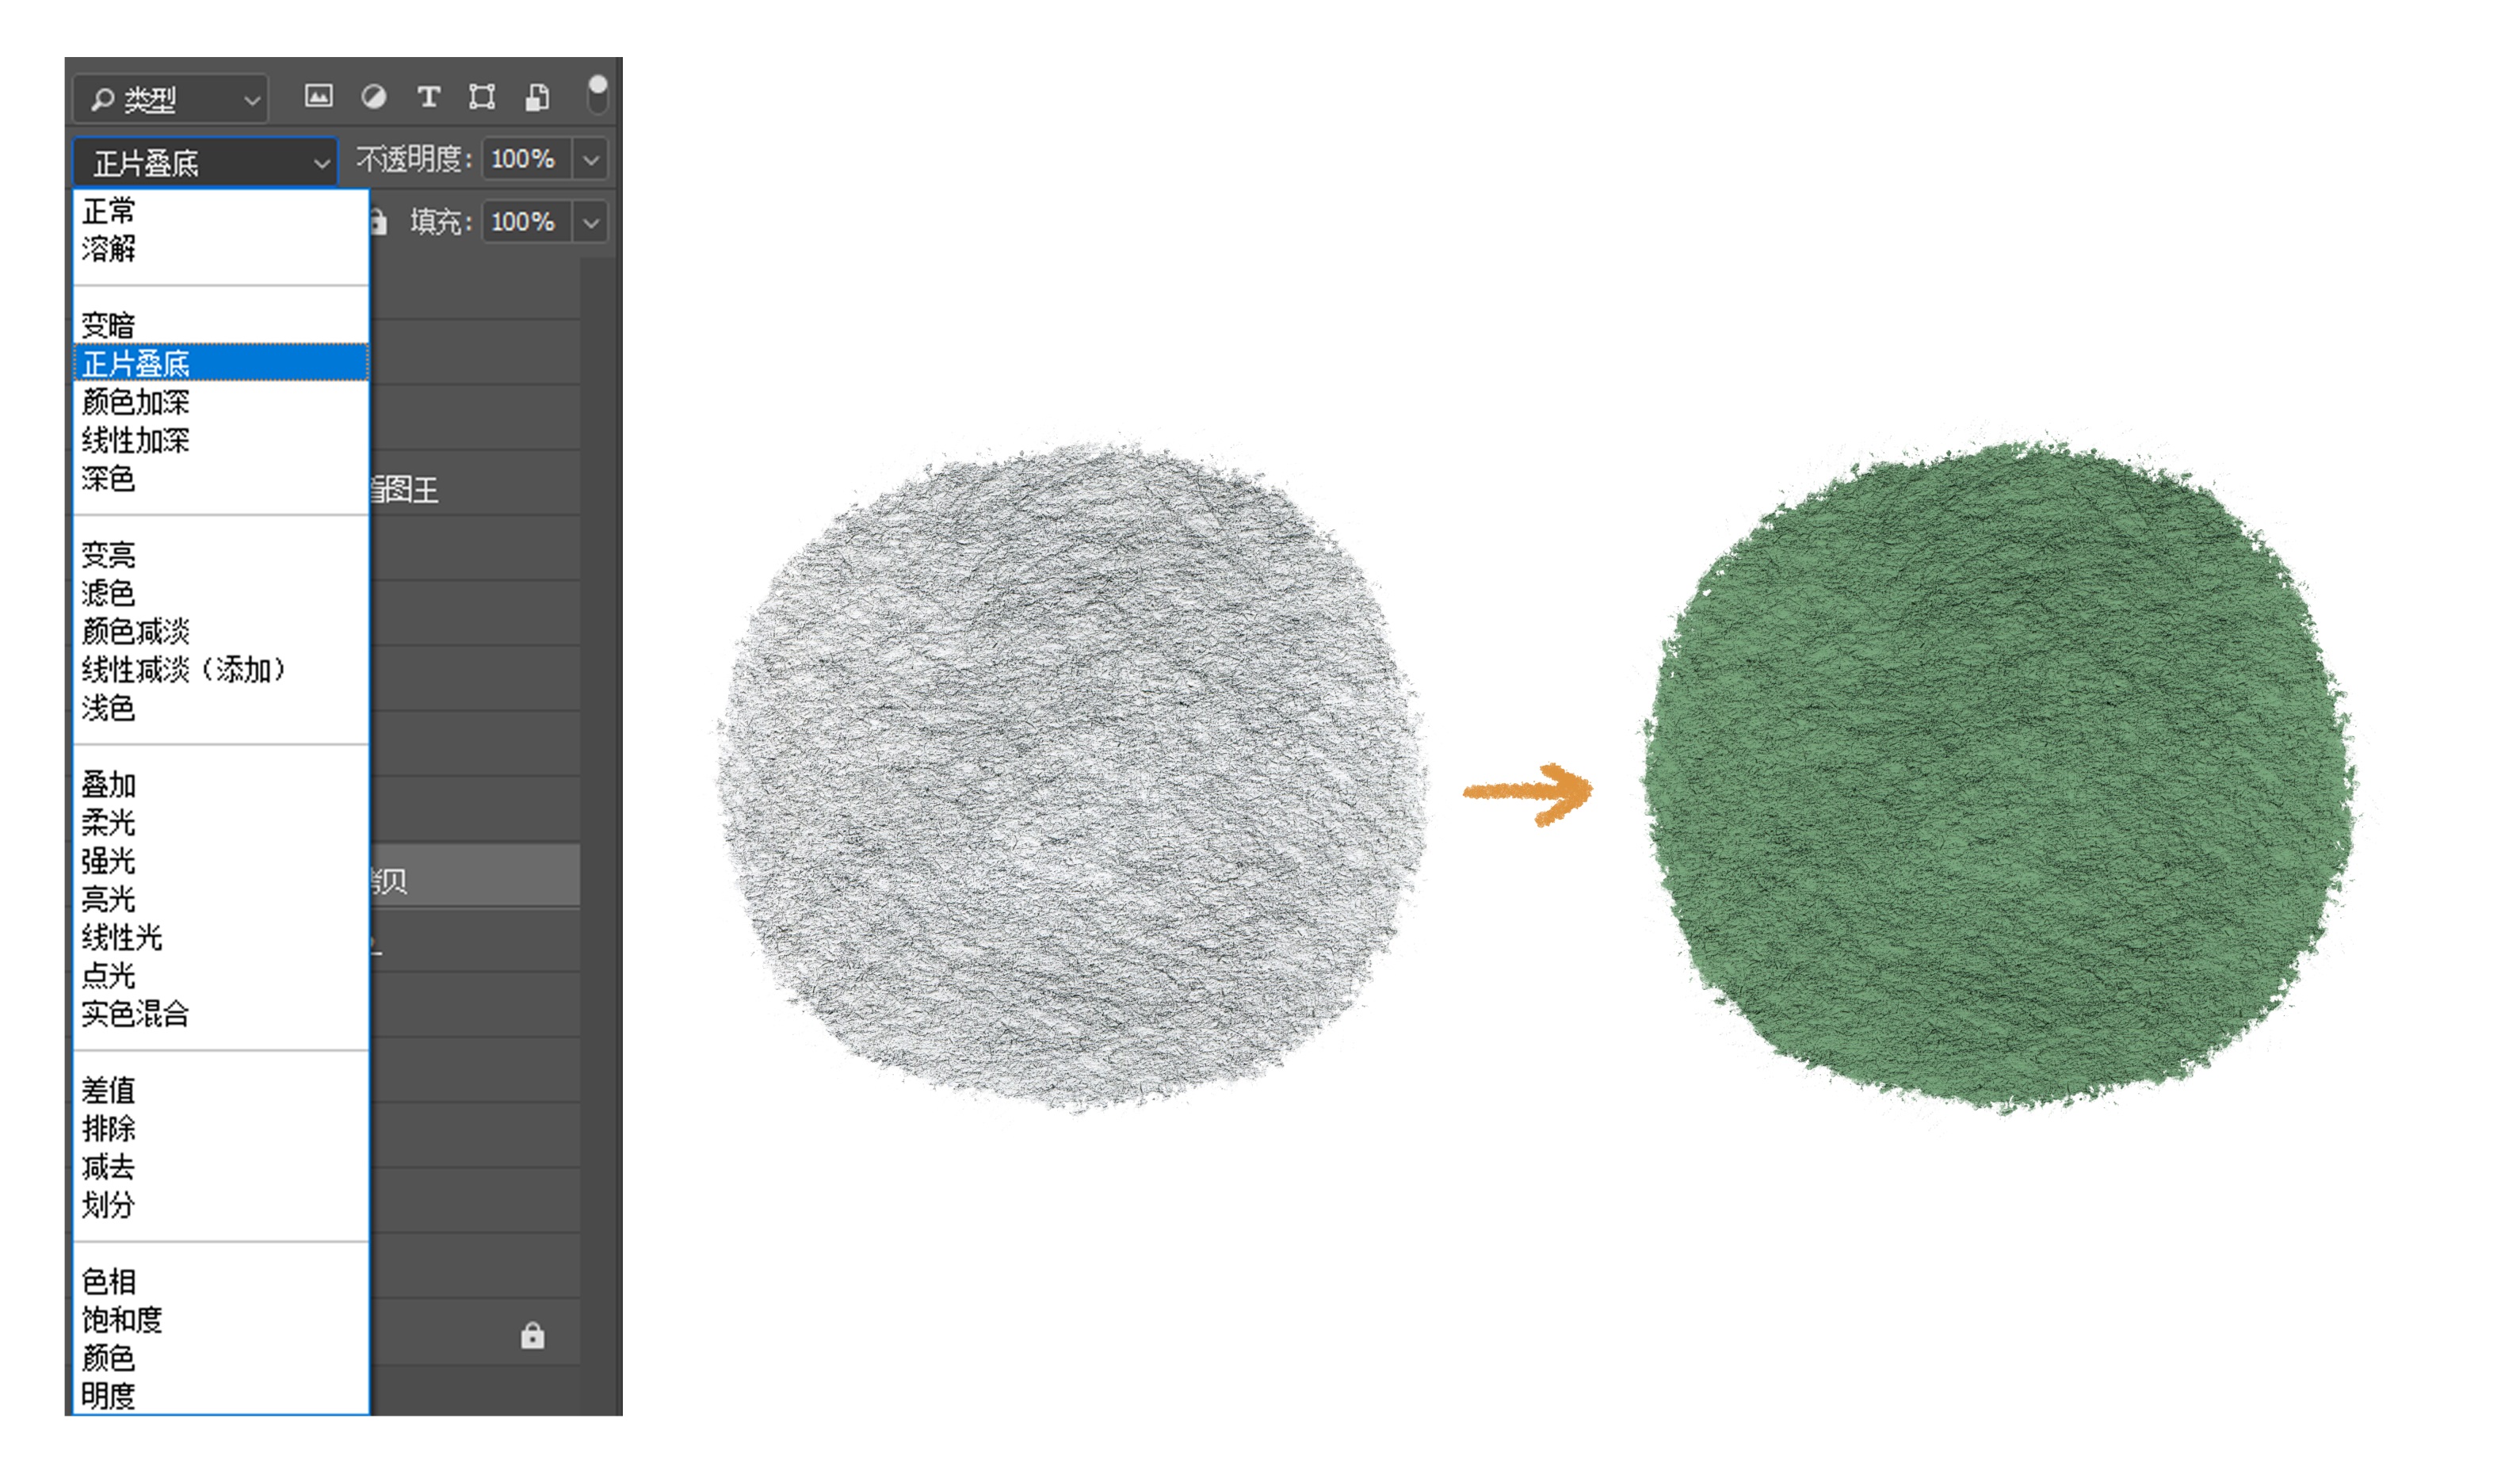Open the blend mode dropdown showing 正片叠底
The height and width of the screenshot is (1475, 2520).
tap(205, 162)
